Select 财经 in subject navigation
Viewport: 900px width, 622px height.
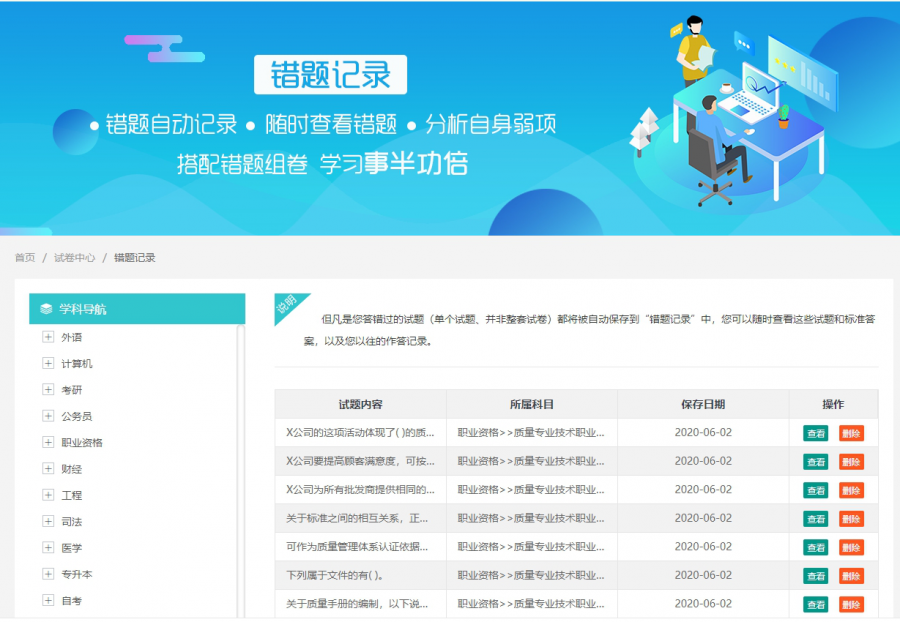tap(71, 468)
